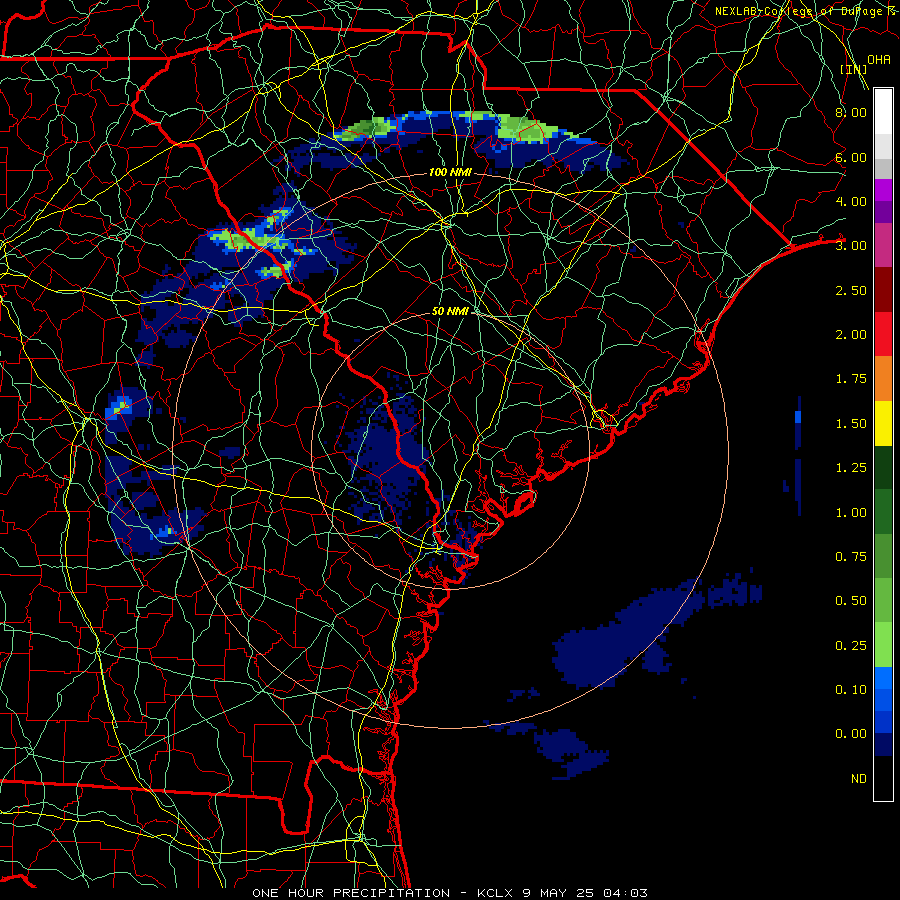Screen dimensions: 900x900
Task: Click the 8.00 legend value
Action: 851,112
